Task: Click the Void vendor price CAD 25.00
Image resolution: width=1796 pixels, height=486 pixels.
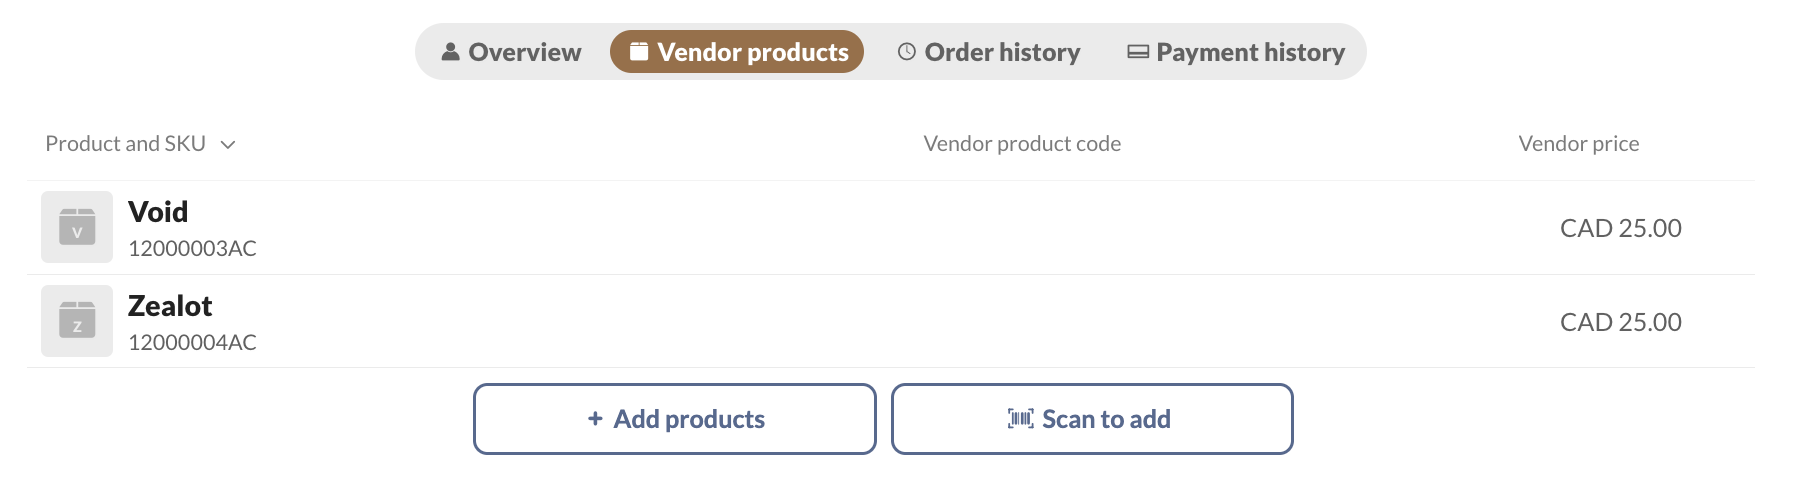Action: pos(1621,228)
